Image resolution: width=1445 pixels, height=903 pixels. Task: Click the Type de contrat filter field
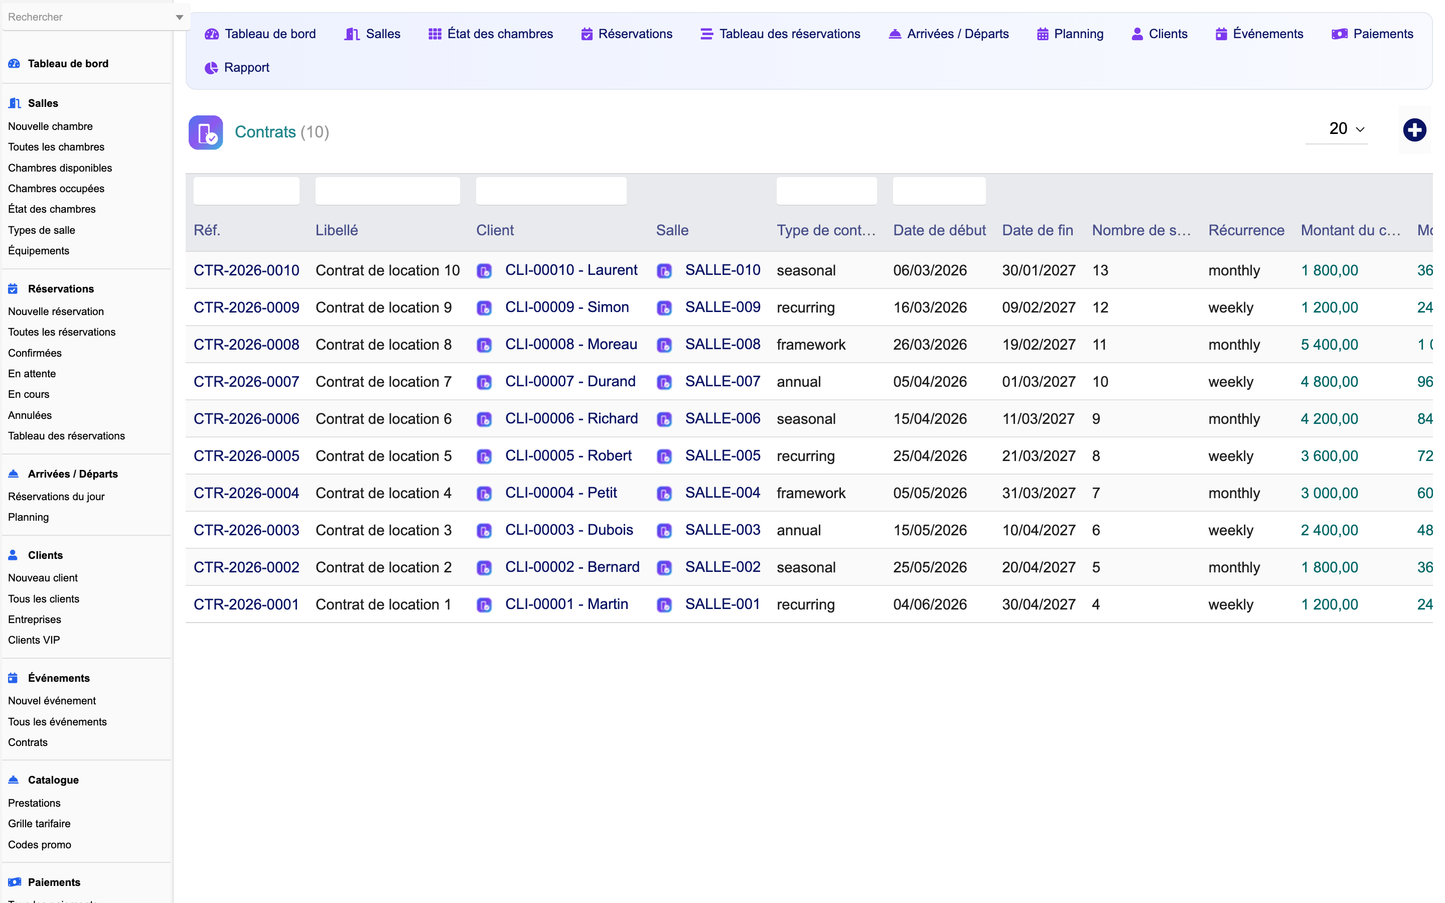[826, 191]
